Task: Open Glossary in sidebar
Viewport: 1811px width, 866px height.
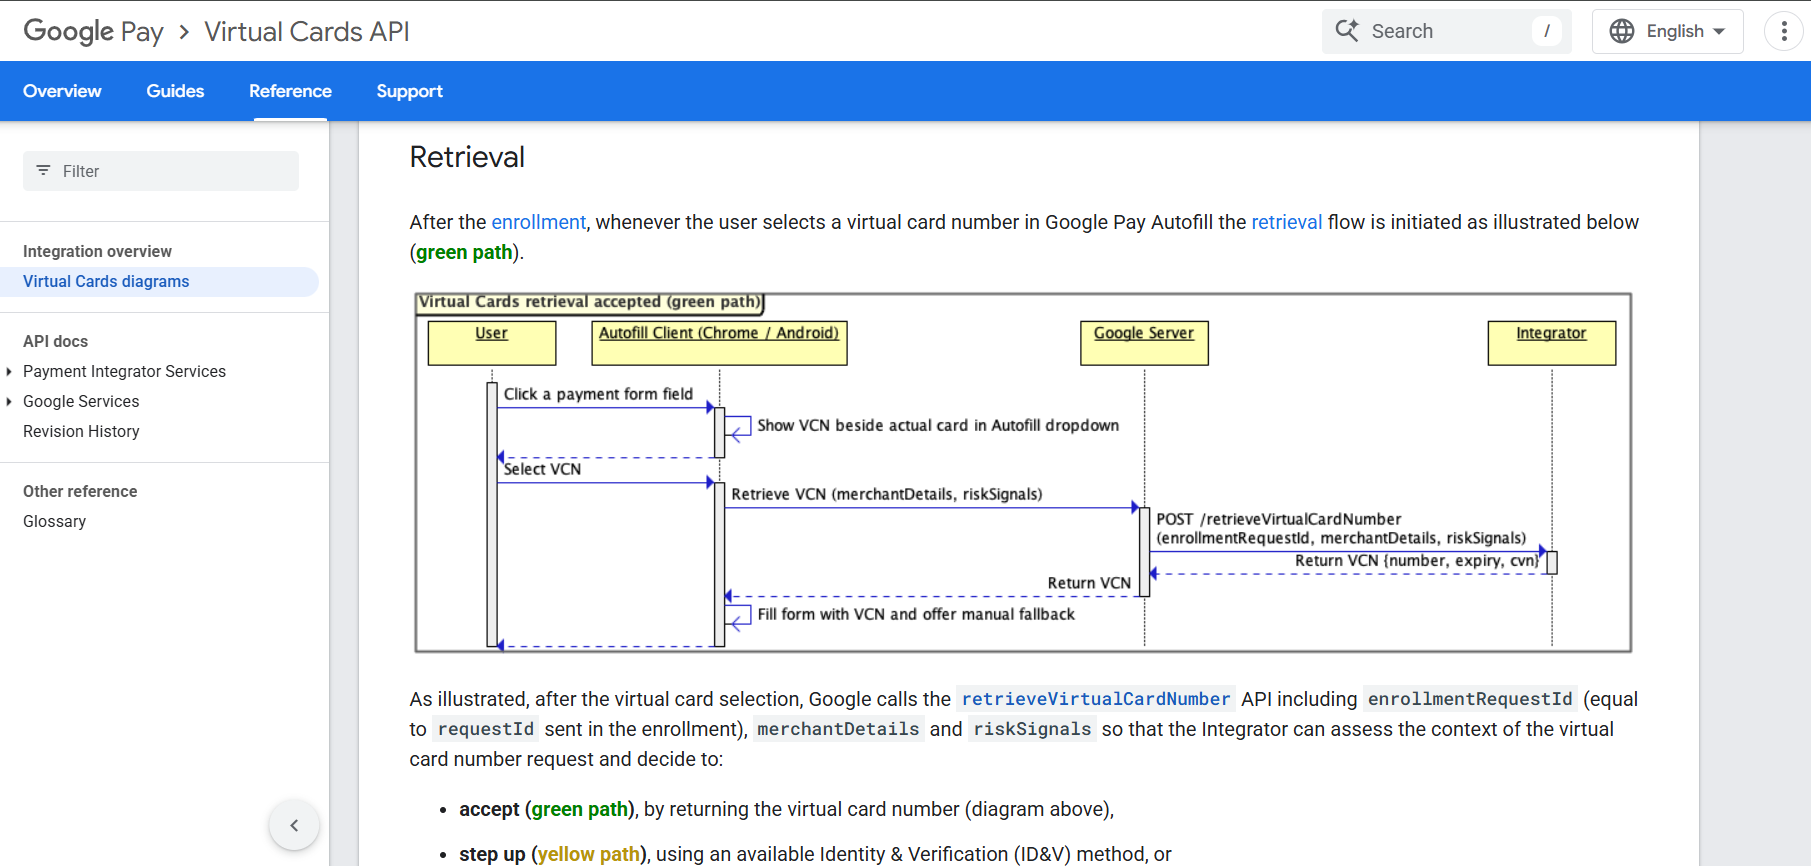Action: [x=54, y=521]
